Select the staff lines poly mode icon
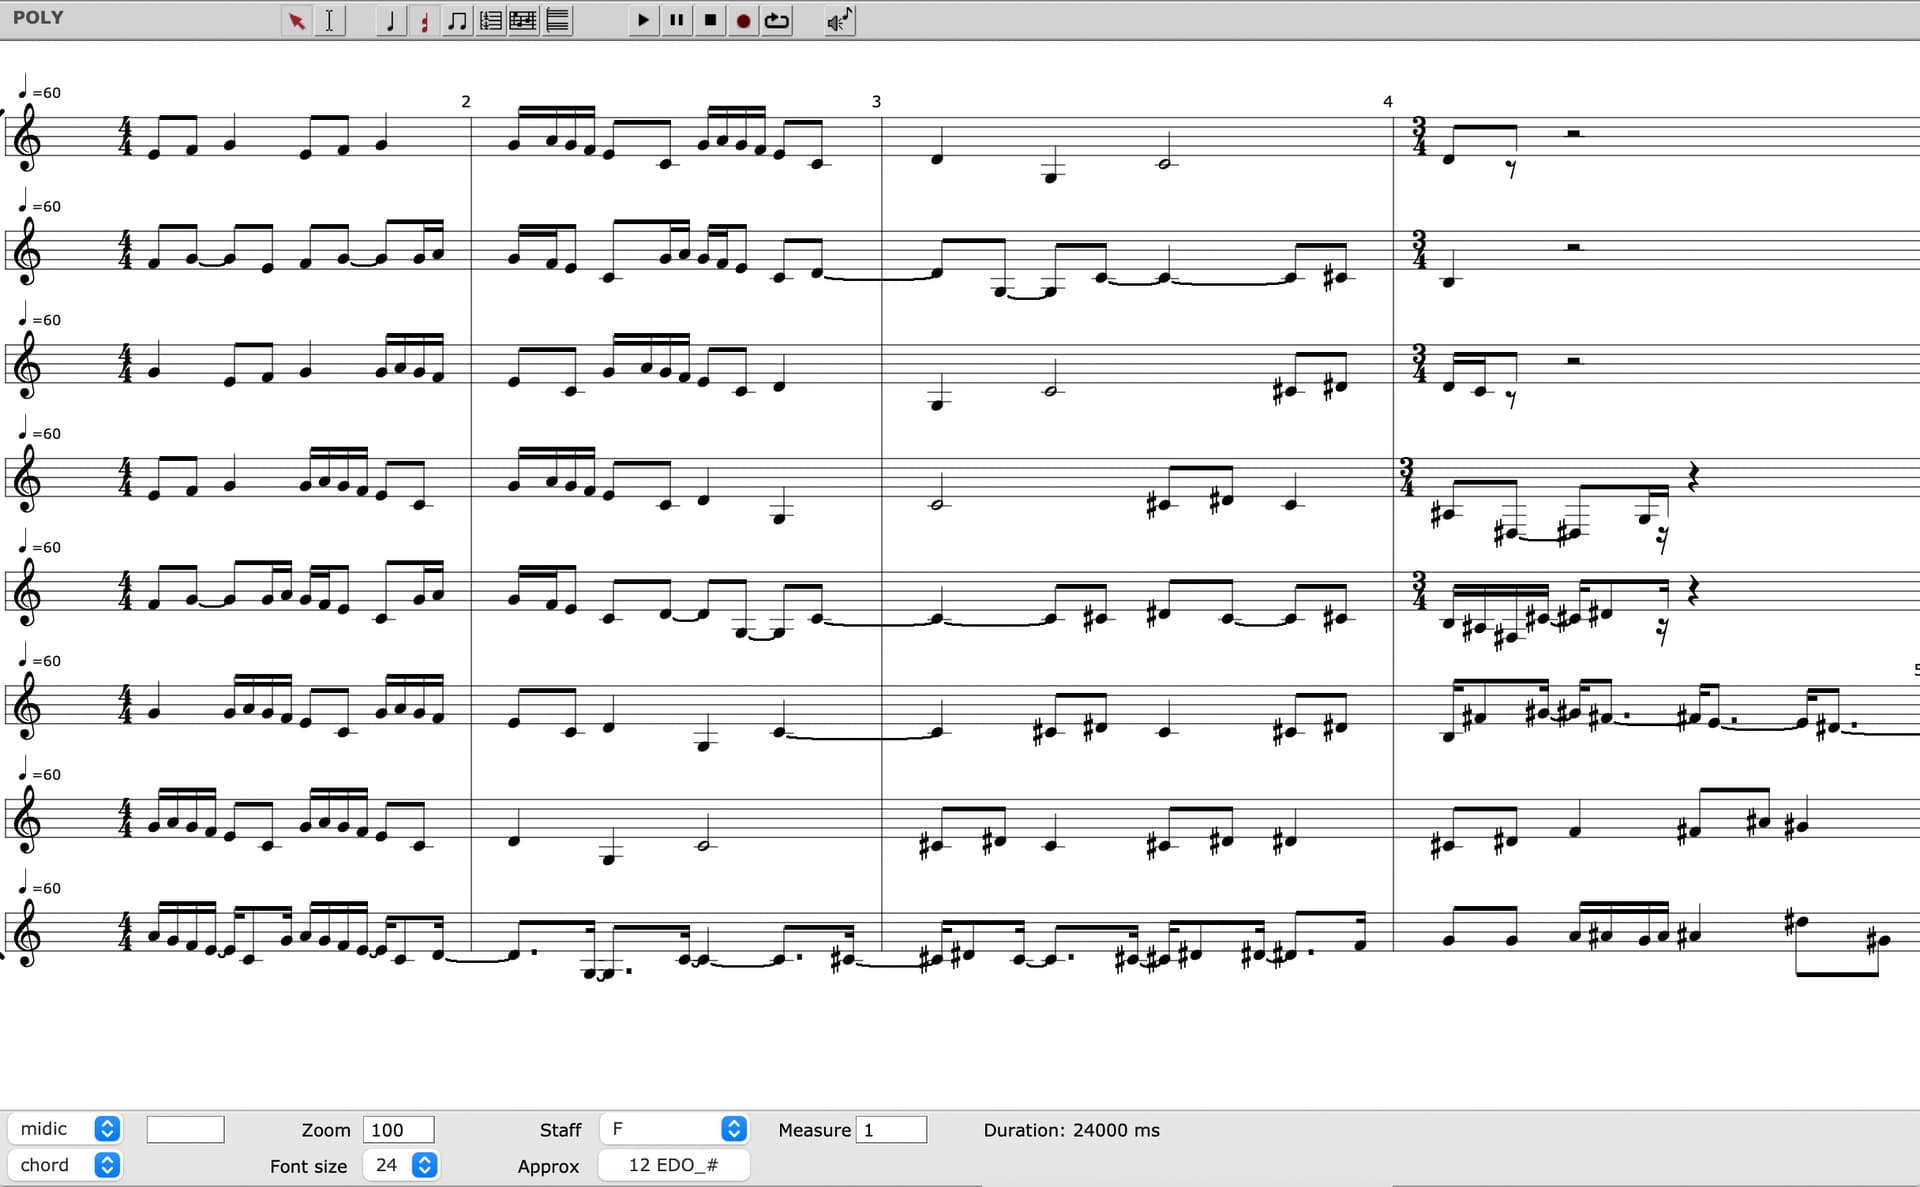This screenshot has width=1920, height=1187. click(x=558, y=21)
